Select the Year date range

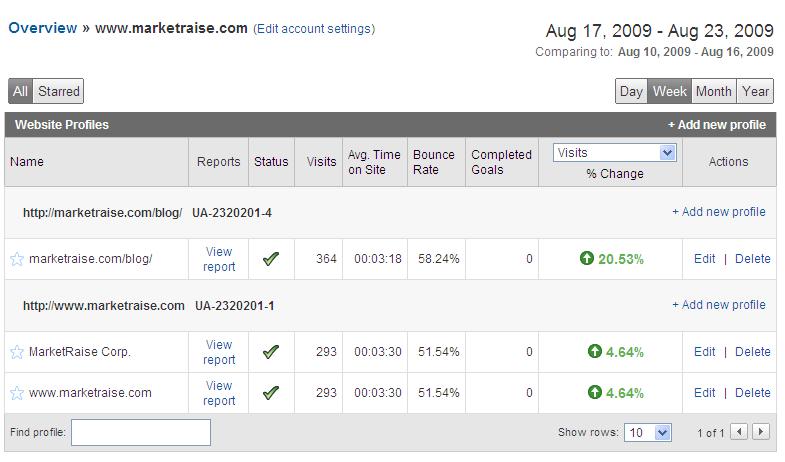coord(755,92)
